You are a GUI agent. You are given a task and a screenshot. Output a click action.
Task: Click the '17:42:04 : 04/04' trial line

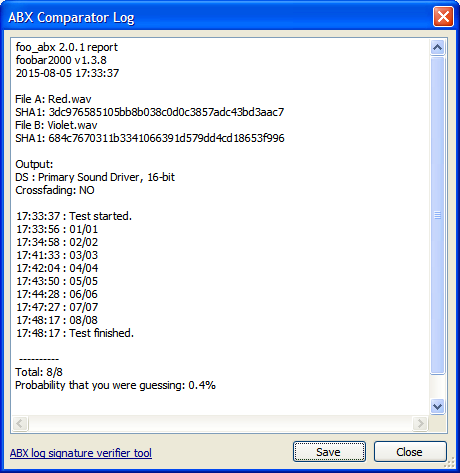(x=57, y=268)
